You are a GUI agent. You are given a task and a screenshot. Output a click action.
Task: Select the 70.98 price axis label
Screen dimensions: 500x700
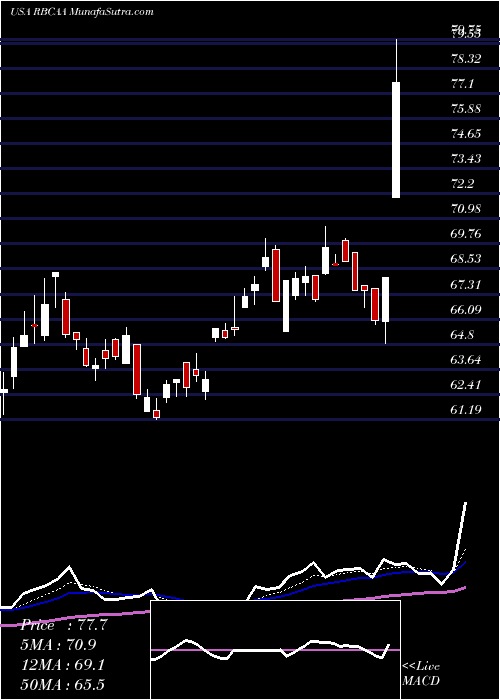pos(468,208)
